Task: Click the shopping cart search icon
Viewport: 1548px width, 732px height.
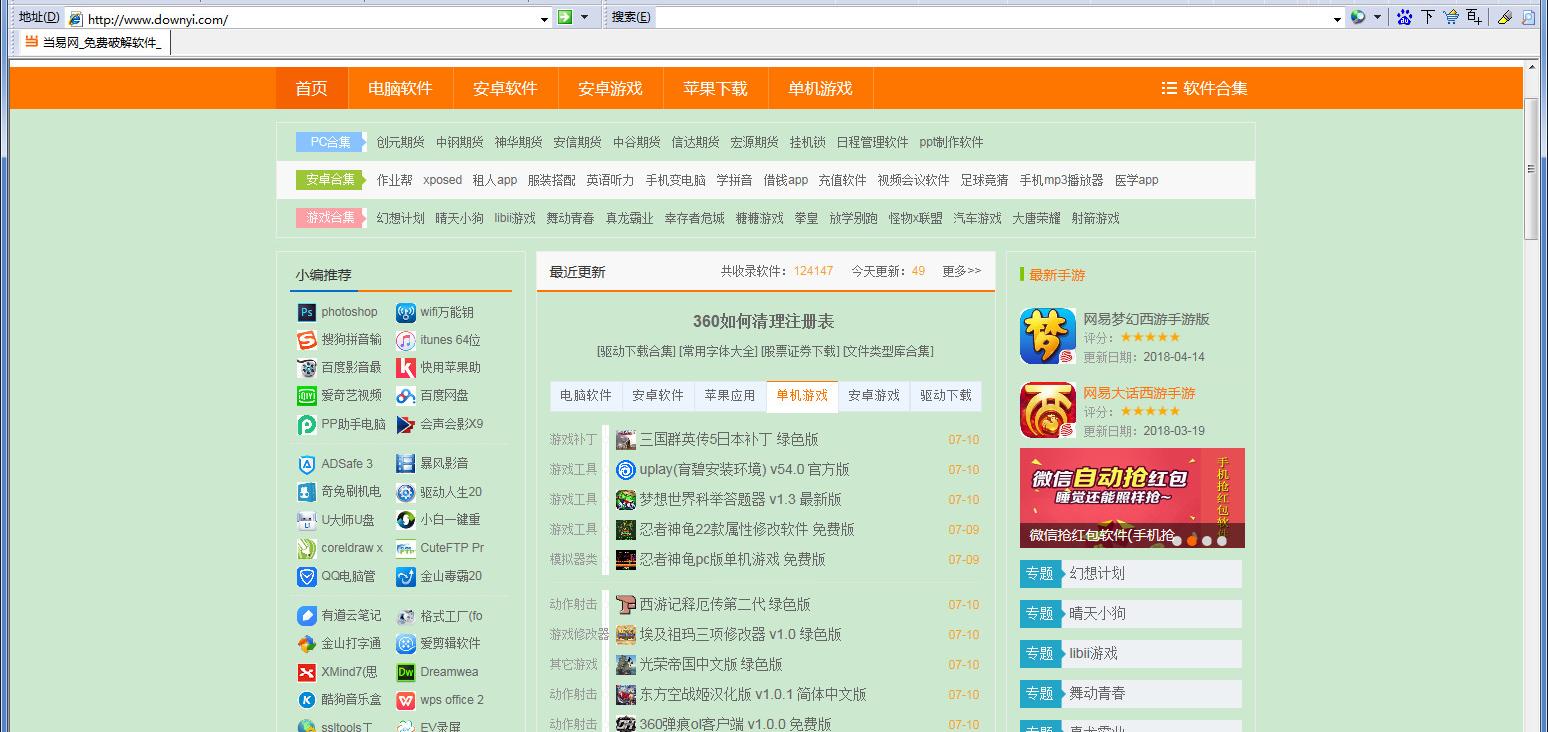Action: pos(1450,17)
